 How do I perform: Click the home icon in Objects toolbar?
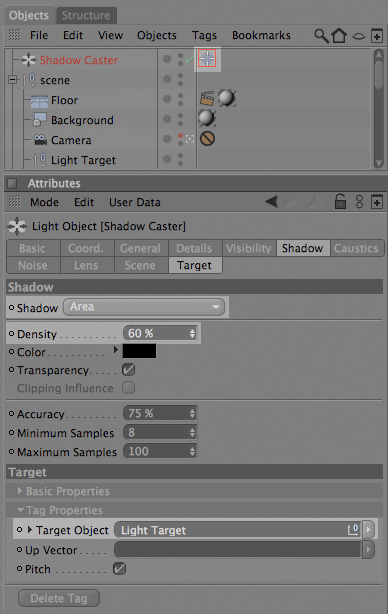339,36
